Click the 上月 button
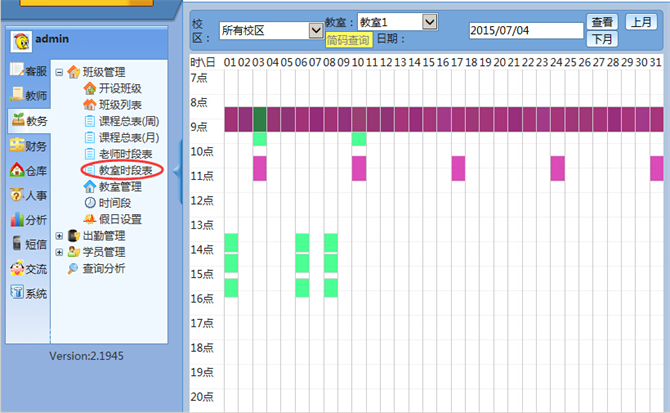 tap(641, 22)
